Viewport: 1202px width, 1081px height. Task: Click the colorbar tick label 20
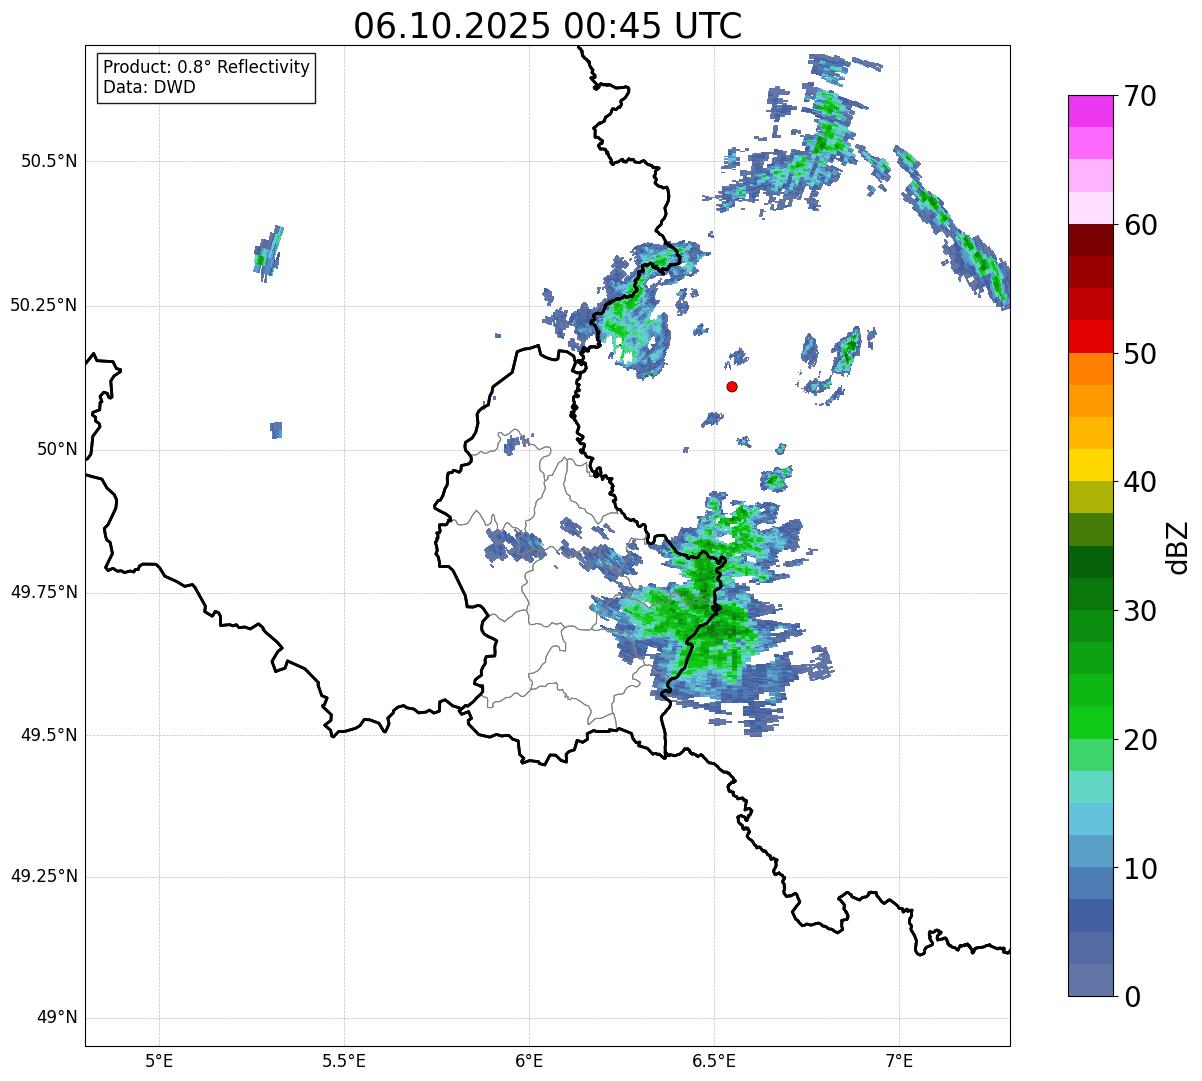point(1141,740)
